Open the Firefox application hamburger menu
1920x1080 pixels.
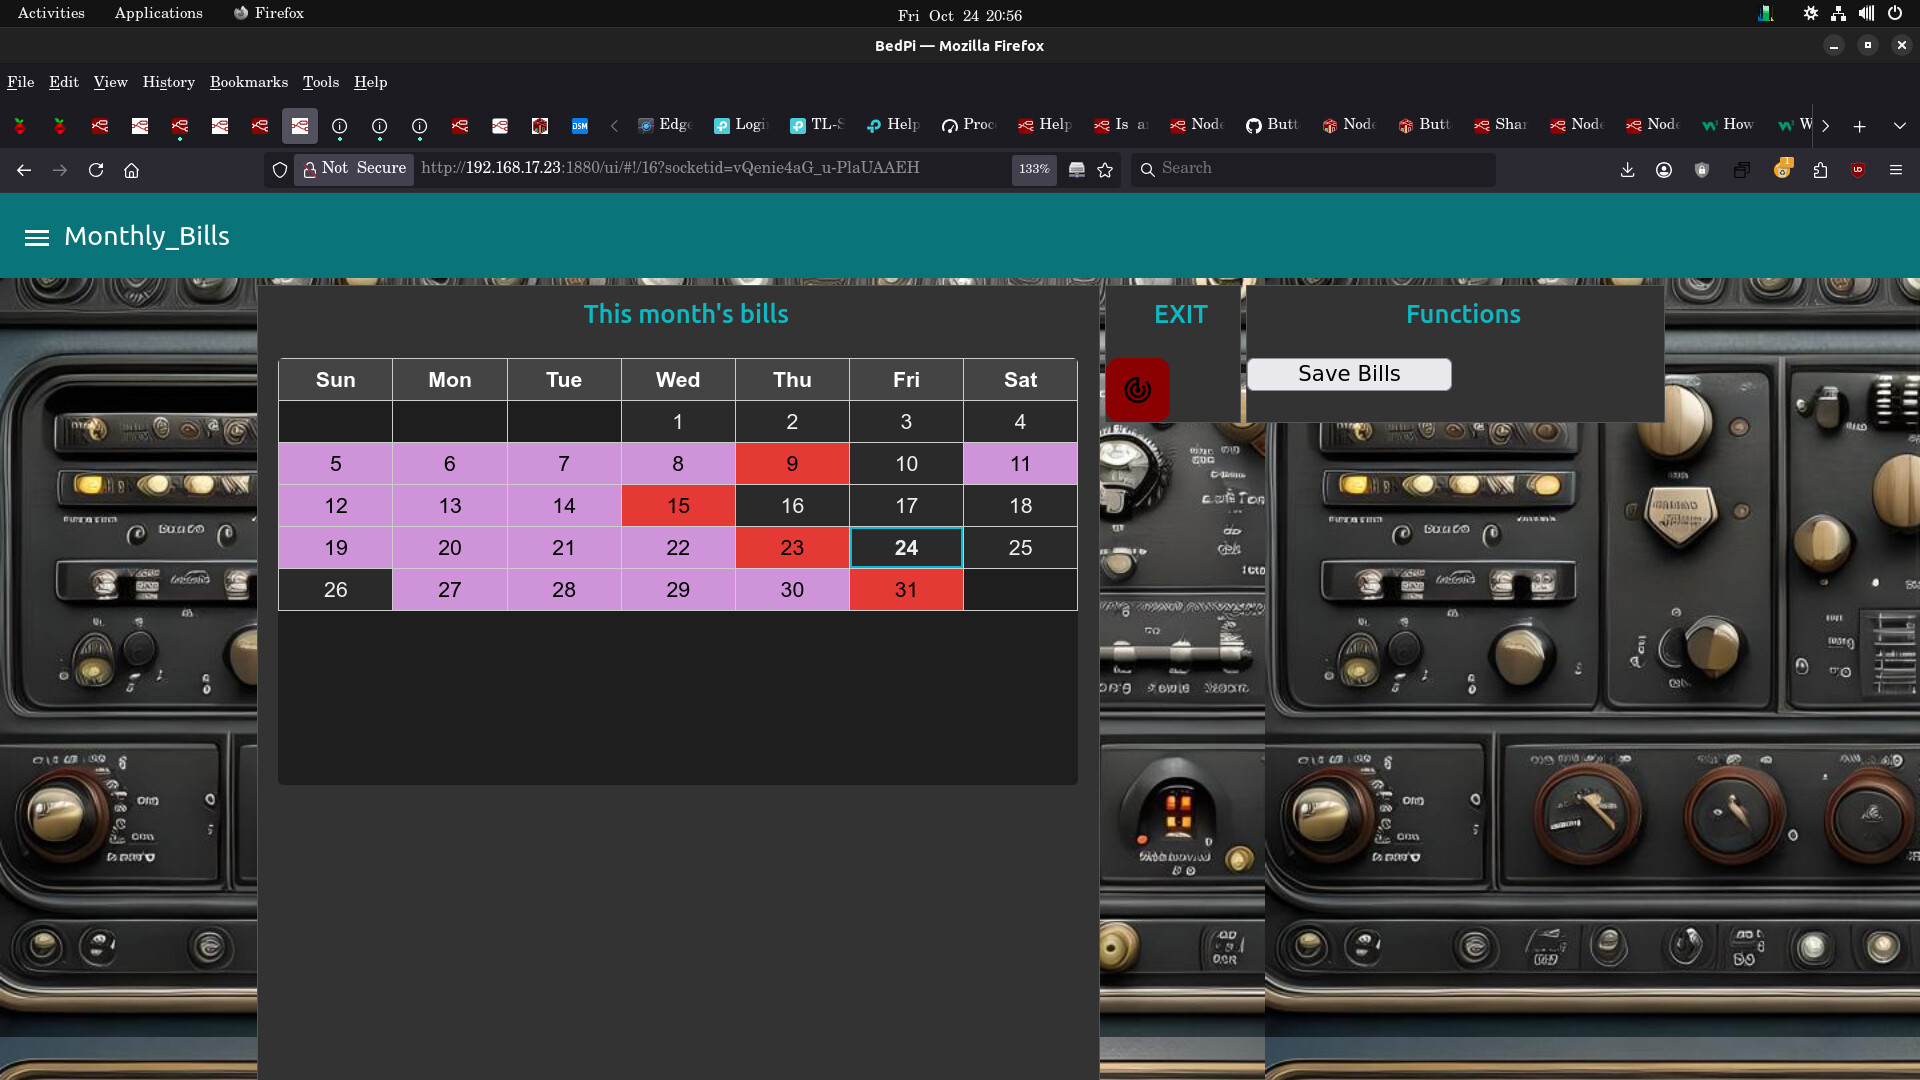(1895, 170)
